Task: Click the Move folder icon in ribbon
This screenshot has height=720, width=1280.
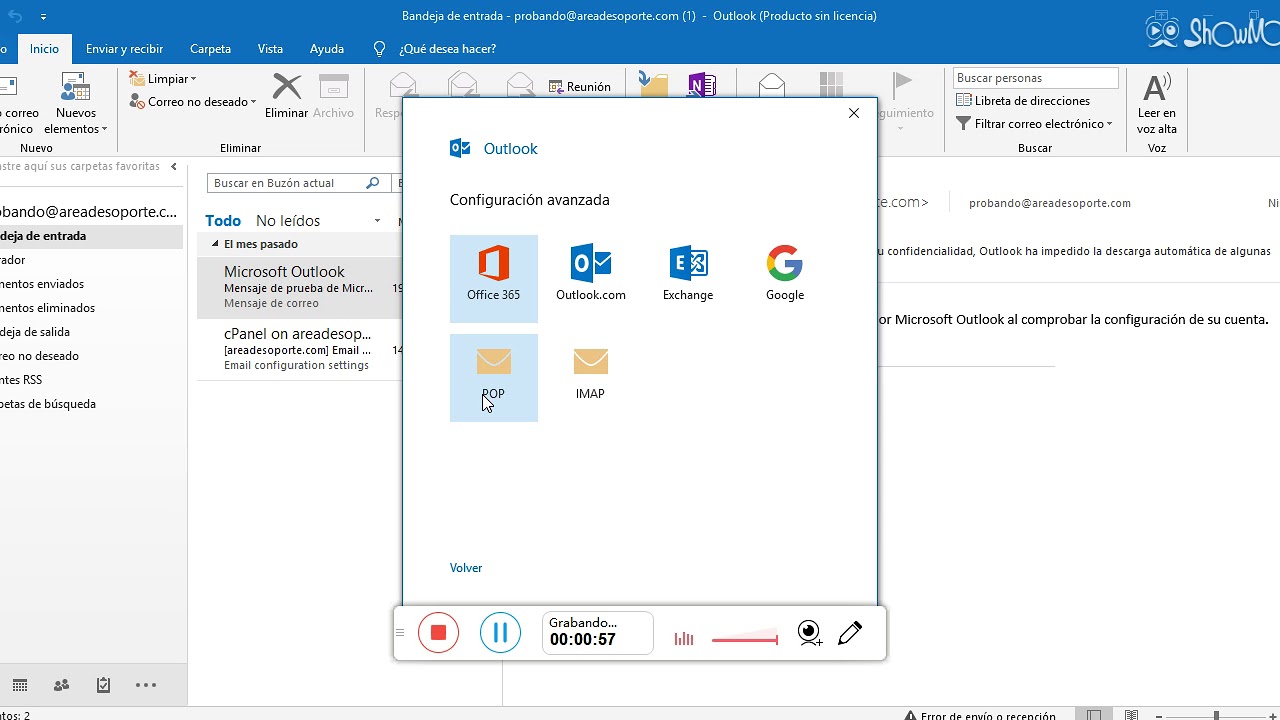Action: tap(652, 85)
